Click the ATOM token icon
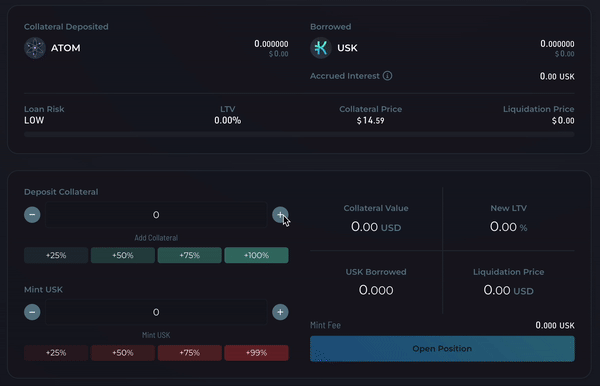The width and height of the screenshot is (600, 386). 35,48
